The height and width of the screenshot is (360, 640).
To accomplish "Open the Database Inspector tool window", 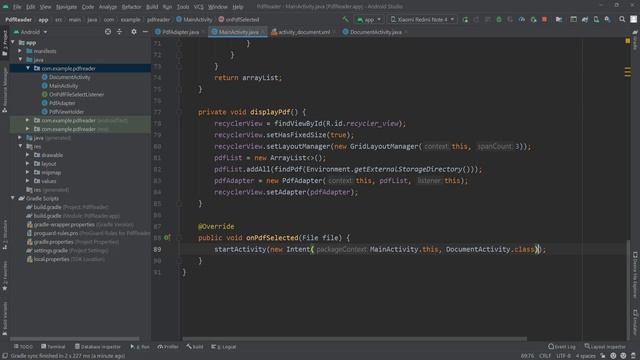I will 98,347.
